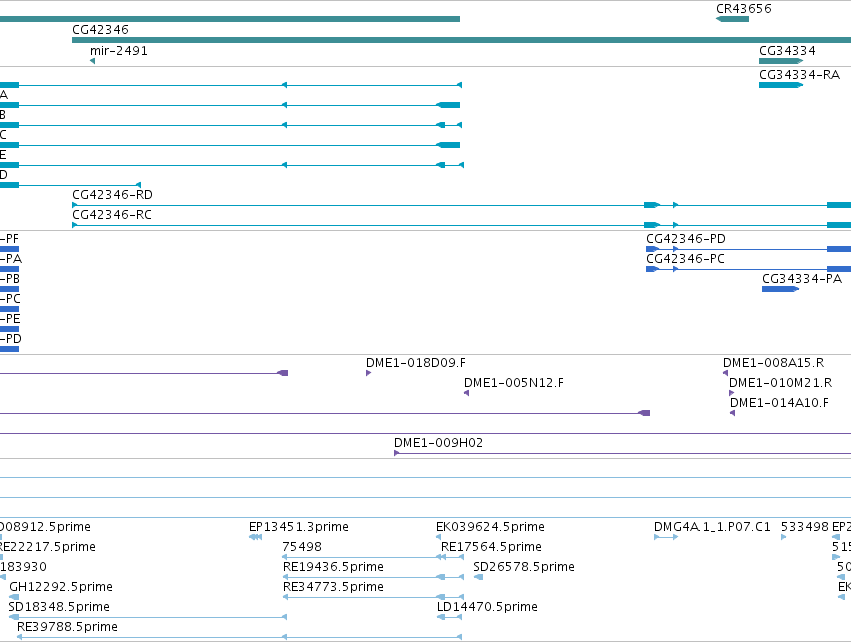Click the CG42346-PC protein label
Screen dimensions: 851x642
coord(685,259)
